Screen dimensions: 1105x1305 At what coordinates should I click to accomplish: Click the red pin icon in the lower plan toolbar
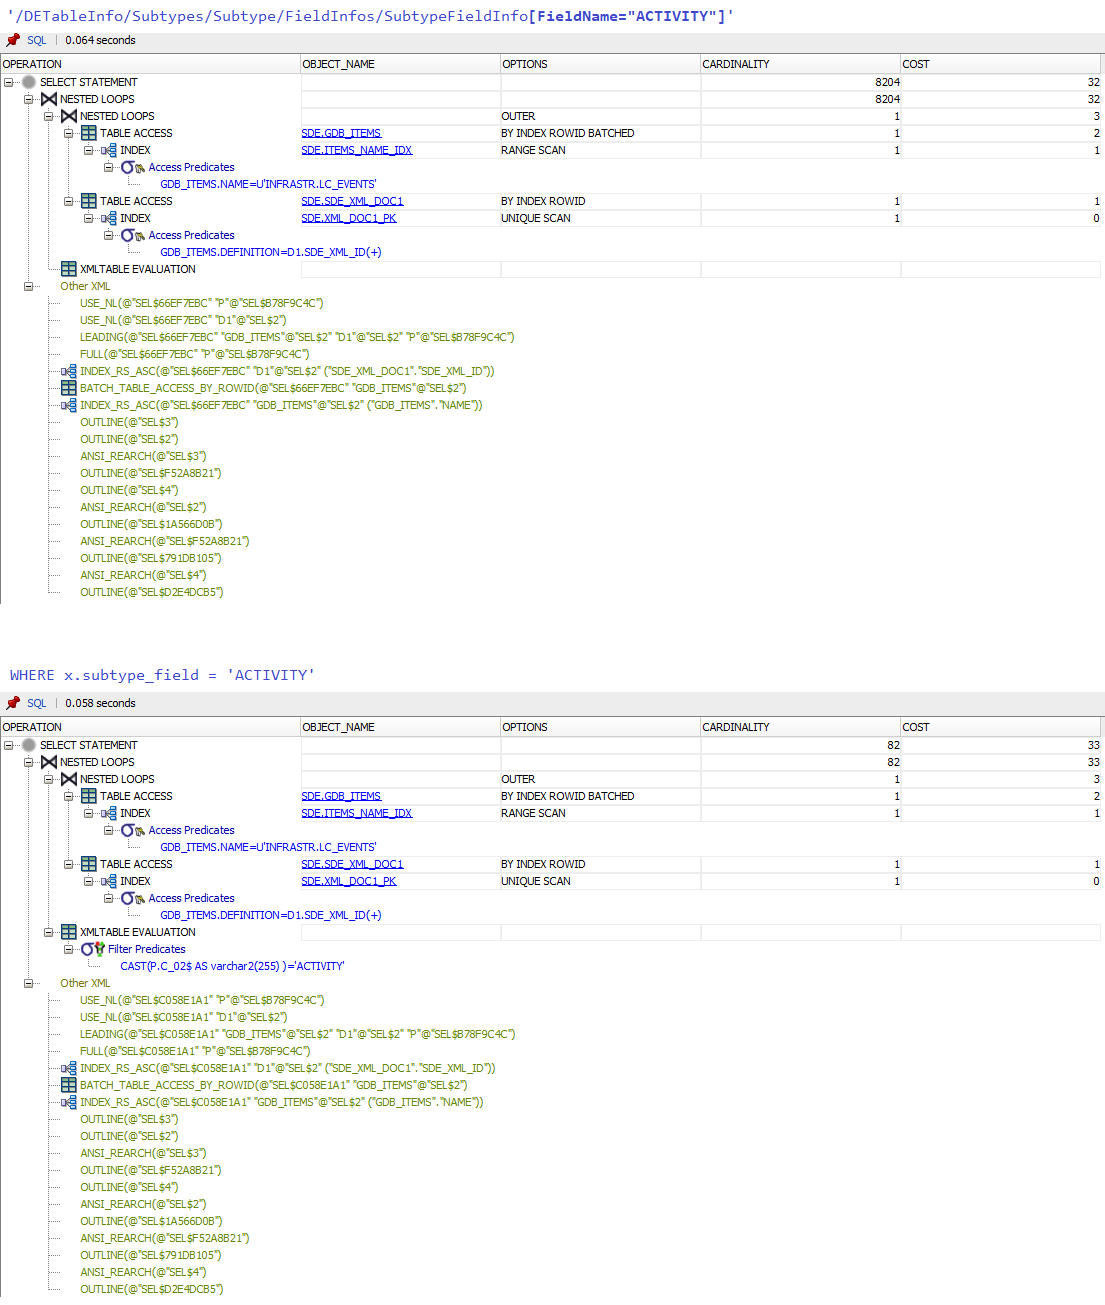12,703
